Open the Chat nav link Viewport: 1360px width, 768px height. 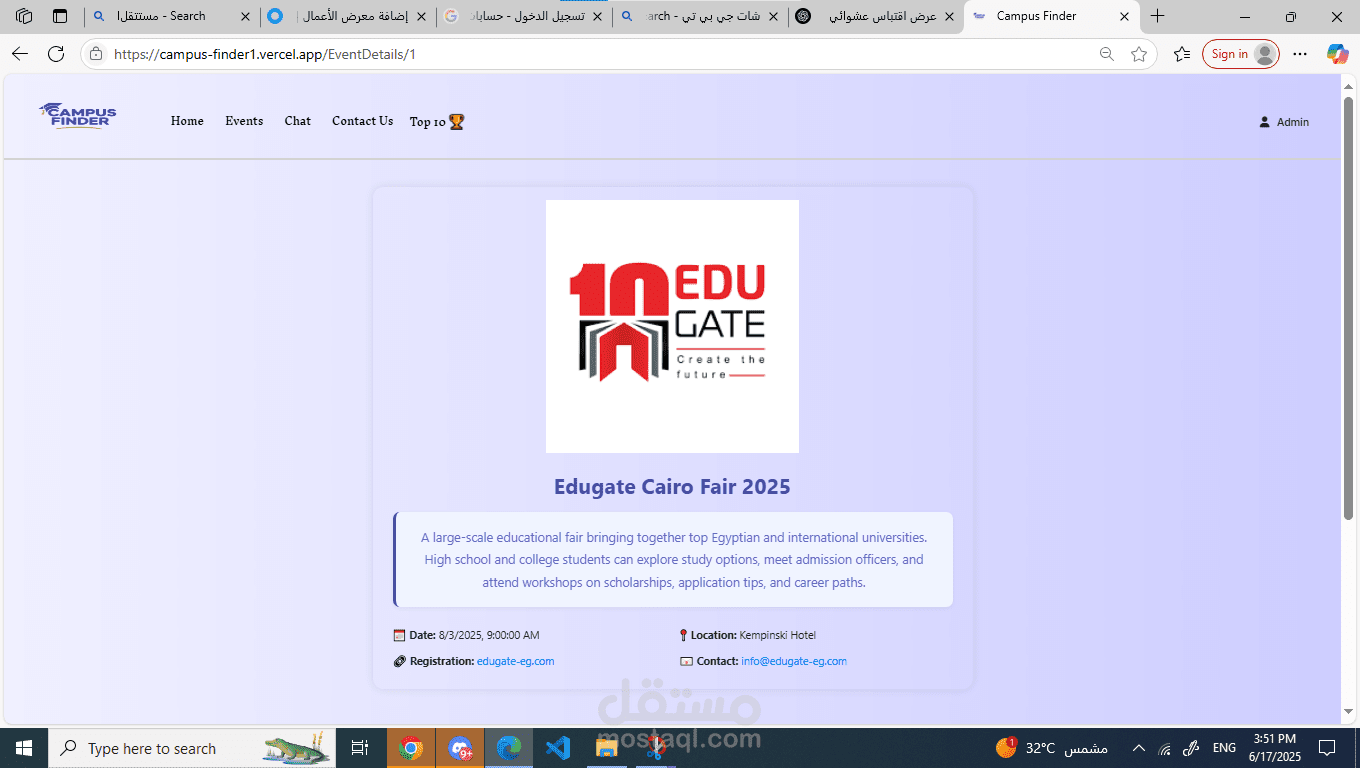(x=297, y=121)
